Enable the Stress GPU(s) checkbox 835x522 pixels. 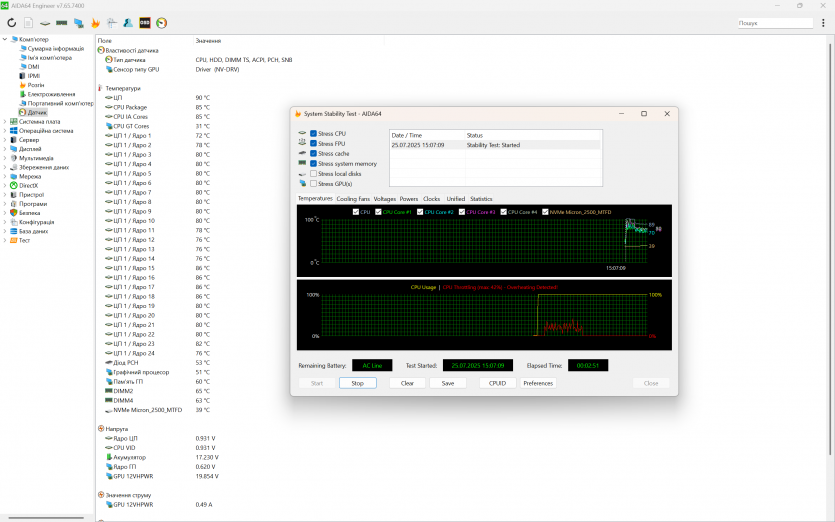pyautogui.click(x=314, y=183)
